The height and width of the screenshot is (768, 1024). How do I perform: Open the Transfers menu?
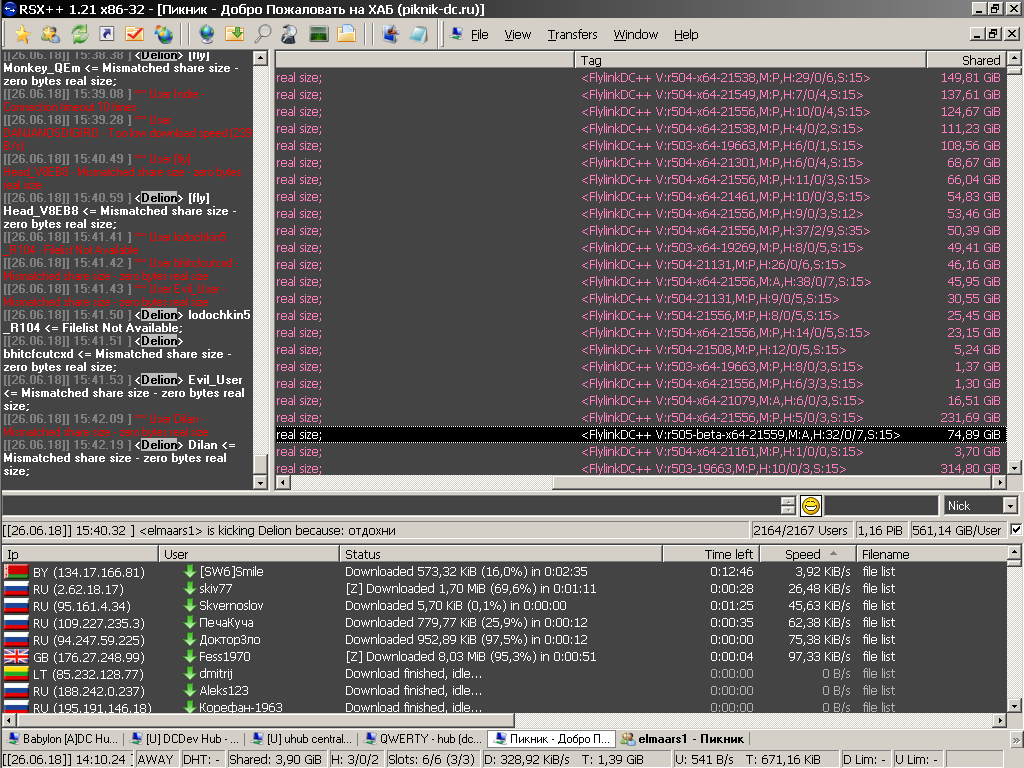[572, 35]
